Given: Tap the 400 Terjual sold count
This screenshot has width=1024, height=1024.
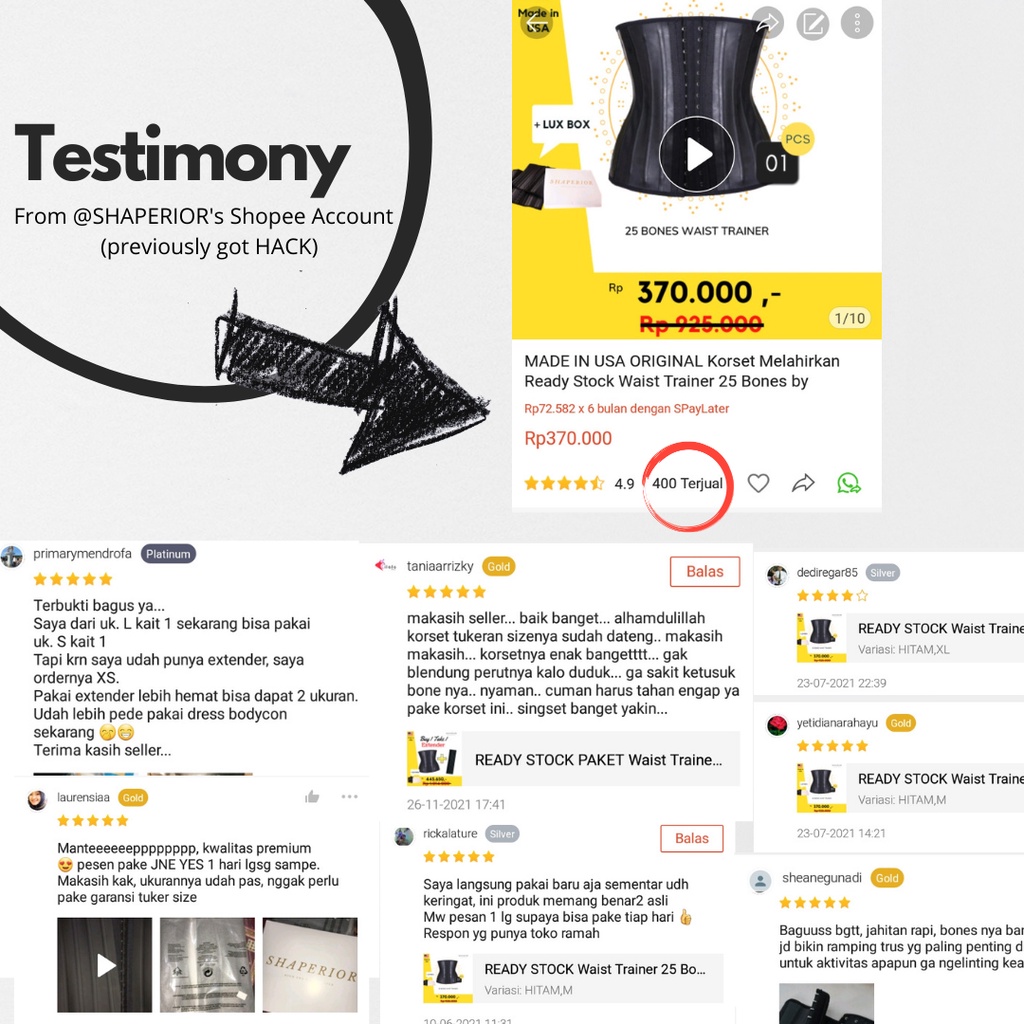Looking at the screenshot, I should (x=687, y=483).
